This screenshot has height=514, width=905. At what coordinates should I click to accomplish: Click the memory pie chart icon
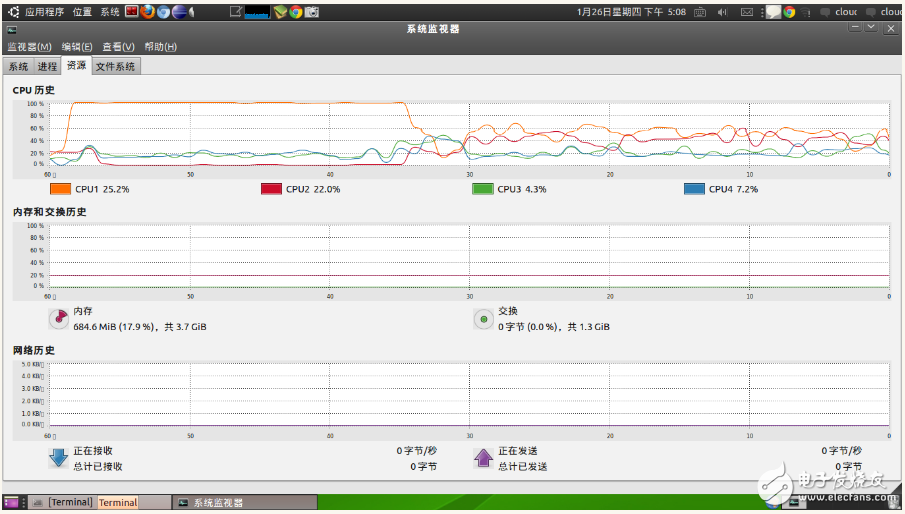59,318
